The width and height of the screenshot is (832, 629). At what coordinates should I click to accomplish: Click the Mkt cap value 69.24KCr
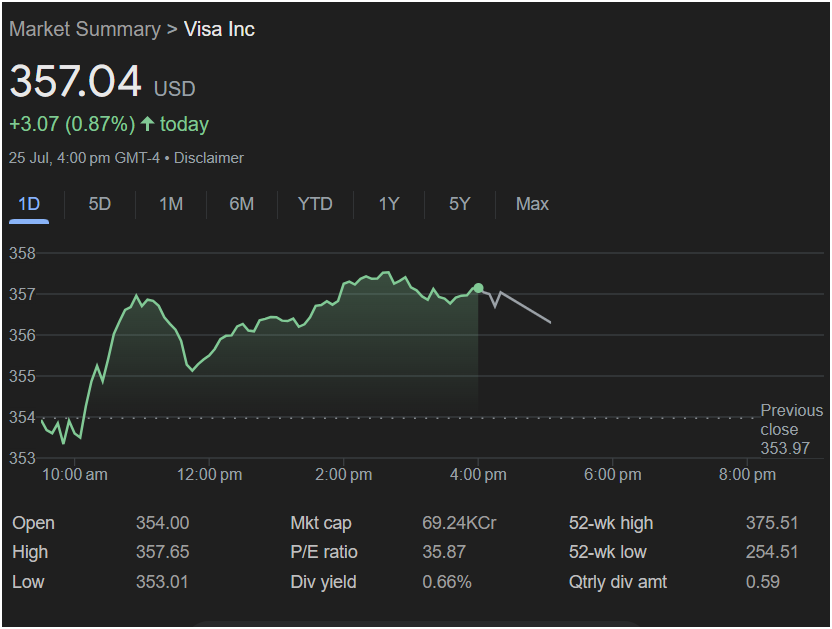(460, 523)
